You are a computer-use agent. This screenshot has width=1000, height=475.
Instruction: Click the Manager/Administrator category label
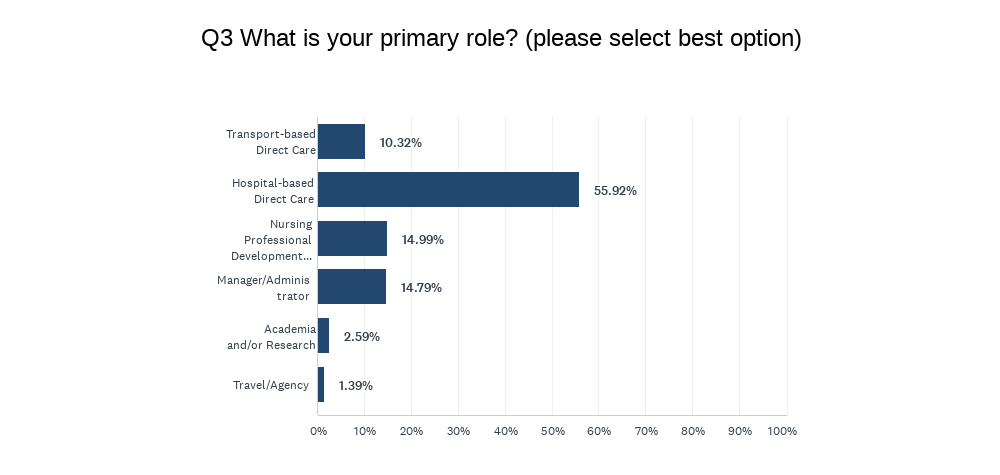click(x=265, y=287)
